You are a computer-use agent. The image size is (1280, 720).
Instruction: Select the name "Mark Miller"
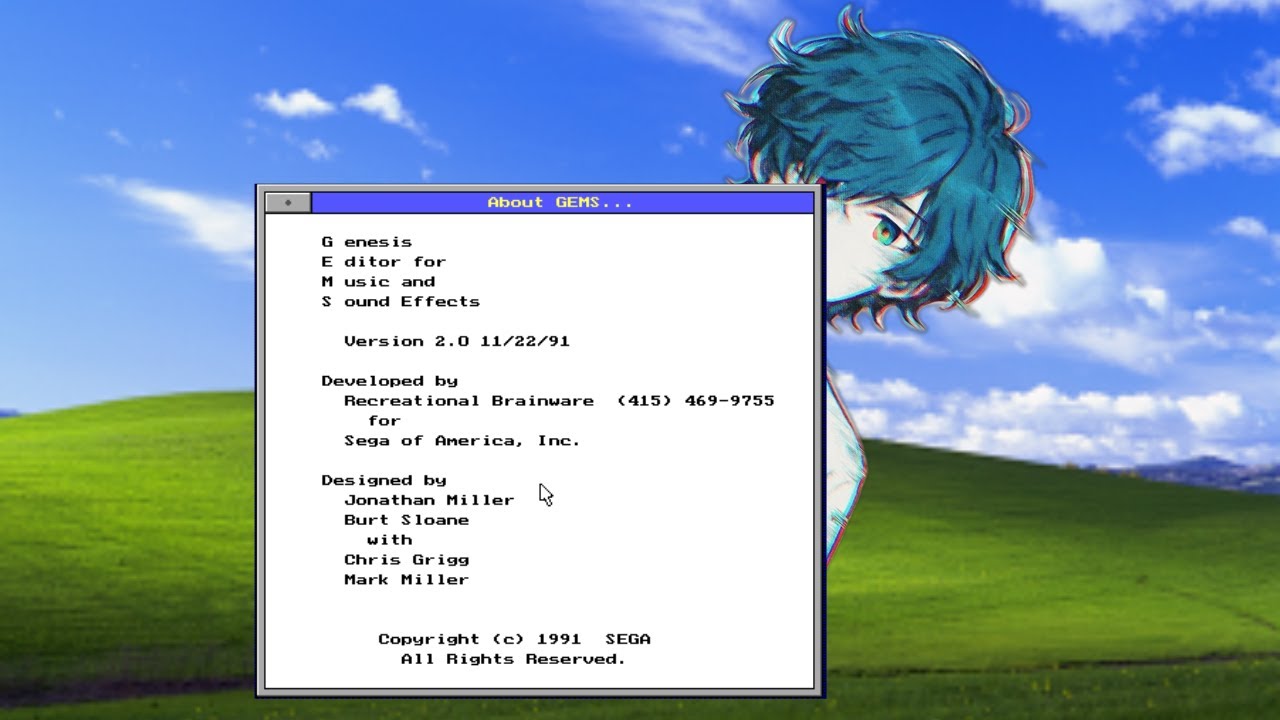(406, 580)
